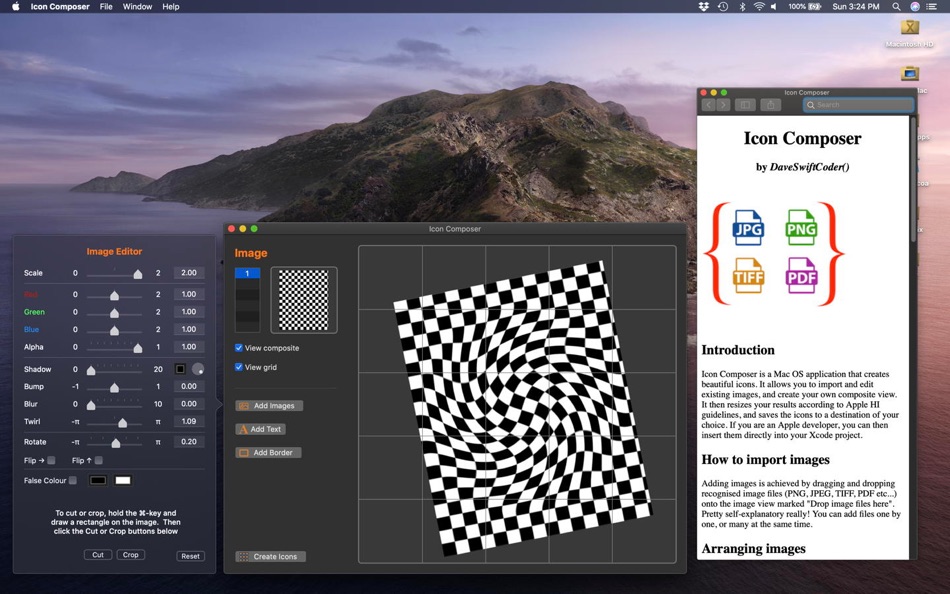Open the Wi-Fi status menu
The width and height of the screenshot is (950, 594).
[x=759, y=7]
